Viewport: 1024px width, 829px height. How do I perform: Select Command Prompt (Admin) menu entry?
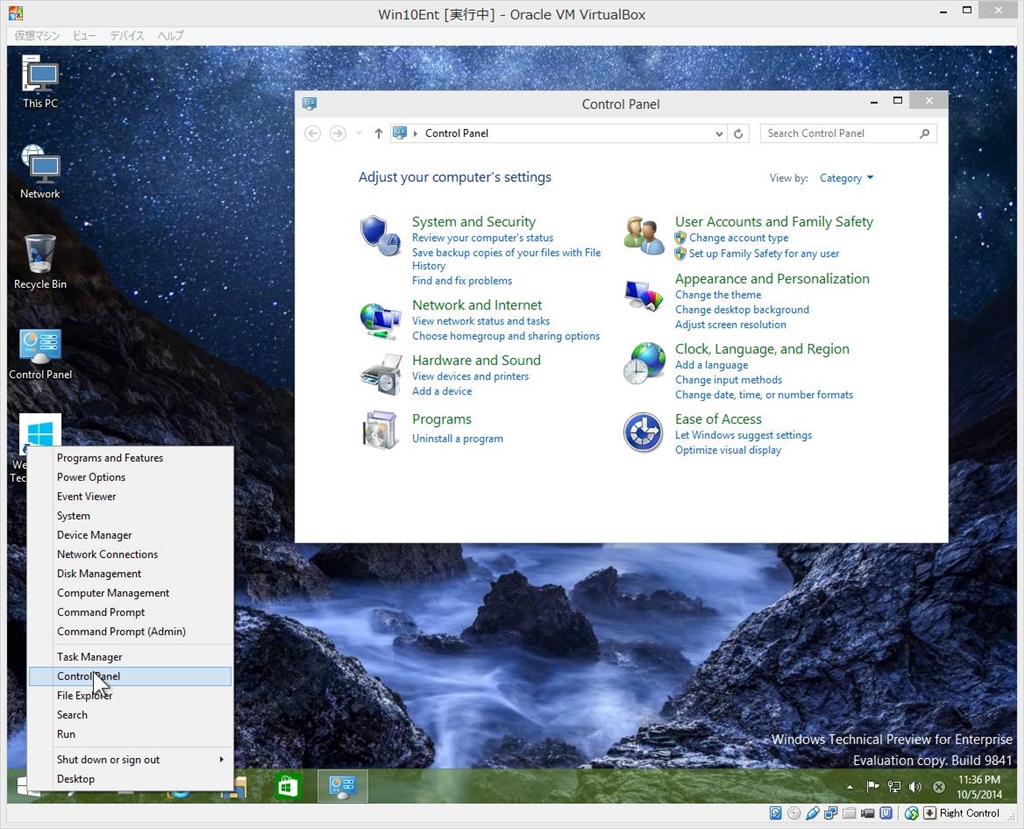coord(121,632)
